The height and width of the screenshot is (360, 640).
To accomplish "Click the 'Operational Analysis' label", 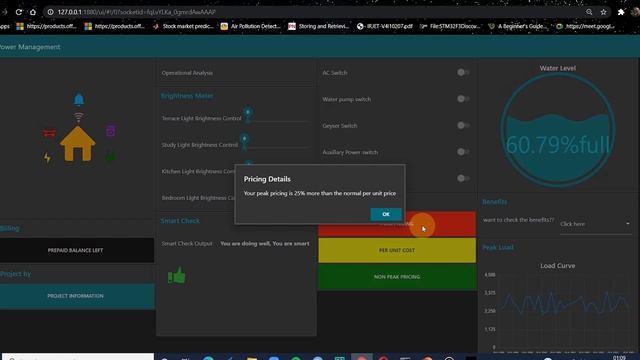I will coord(187,73).
